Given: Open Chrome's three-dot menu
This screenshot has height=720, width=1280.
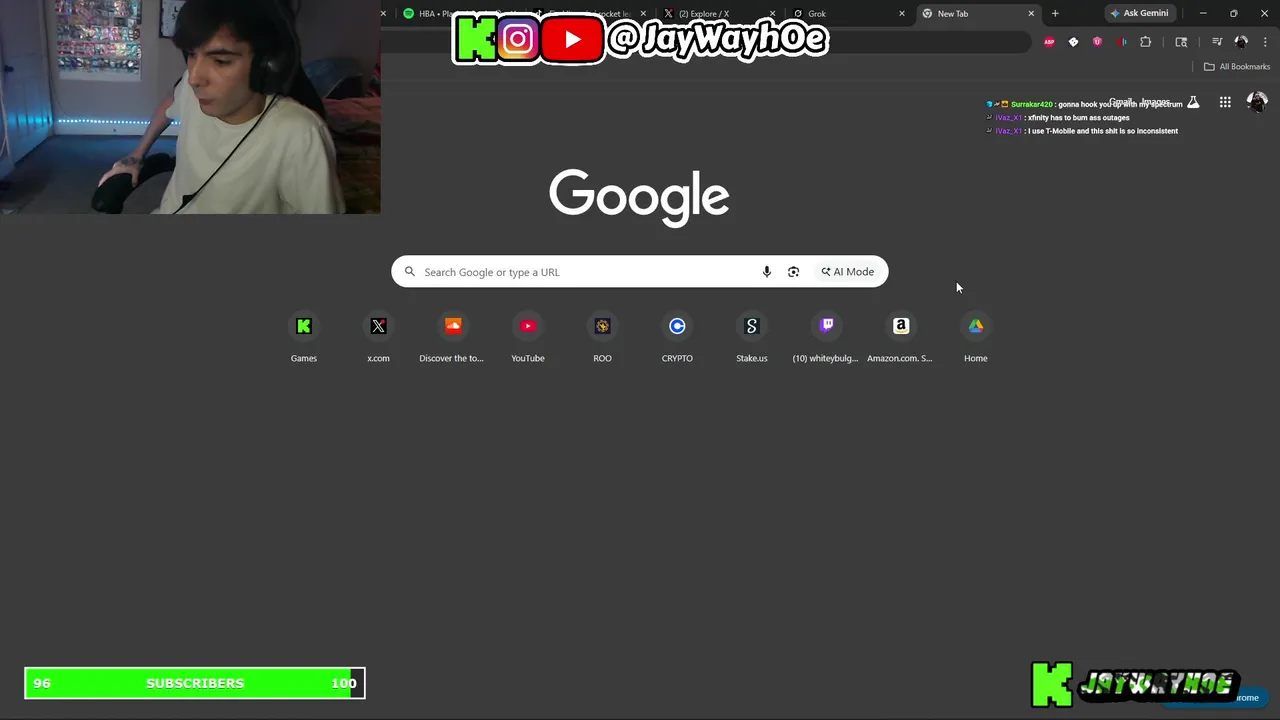Looking at the screenshot, I should tap(1266, 42).
